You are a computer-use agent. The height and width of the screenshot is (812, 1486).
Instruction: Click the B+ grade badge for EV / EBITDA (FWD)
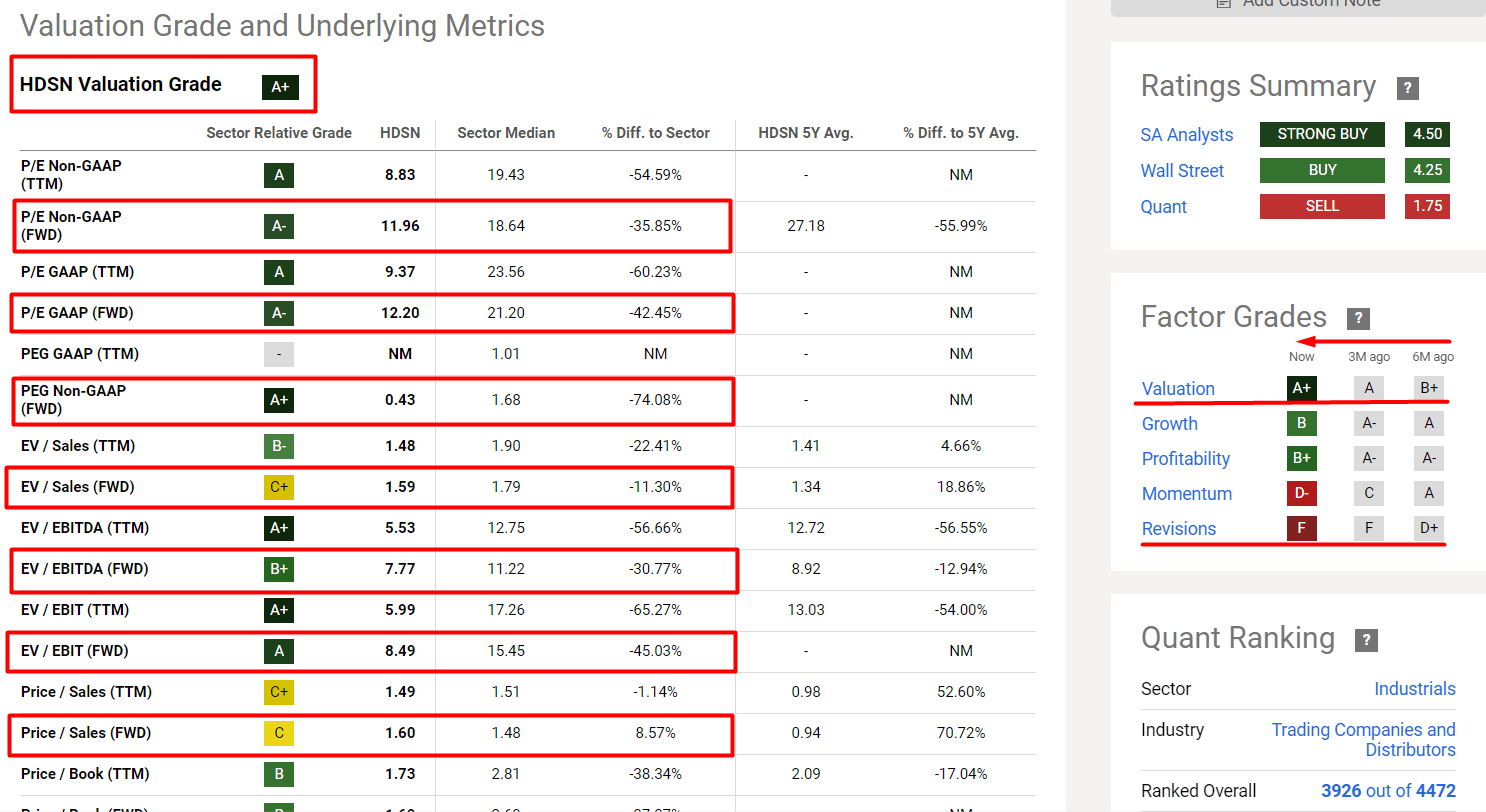(279, 569)
